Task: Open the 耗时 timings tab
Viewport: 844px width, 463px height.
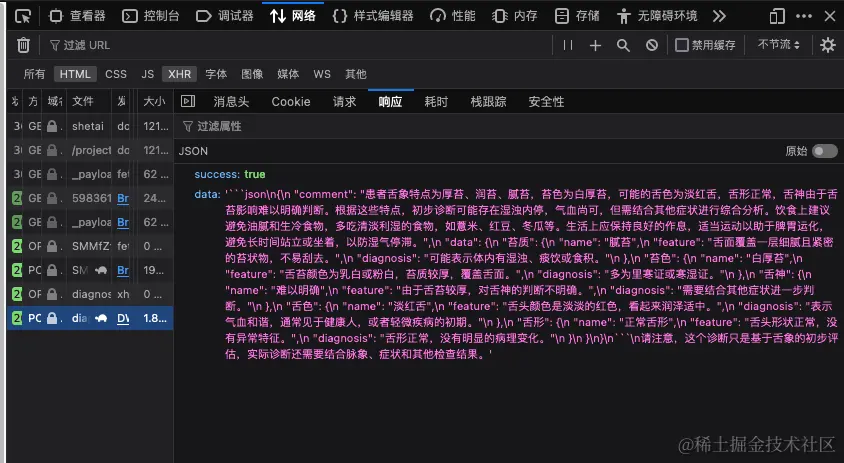Action: coord(436,102)
